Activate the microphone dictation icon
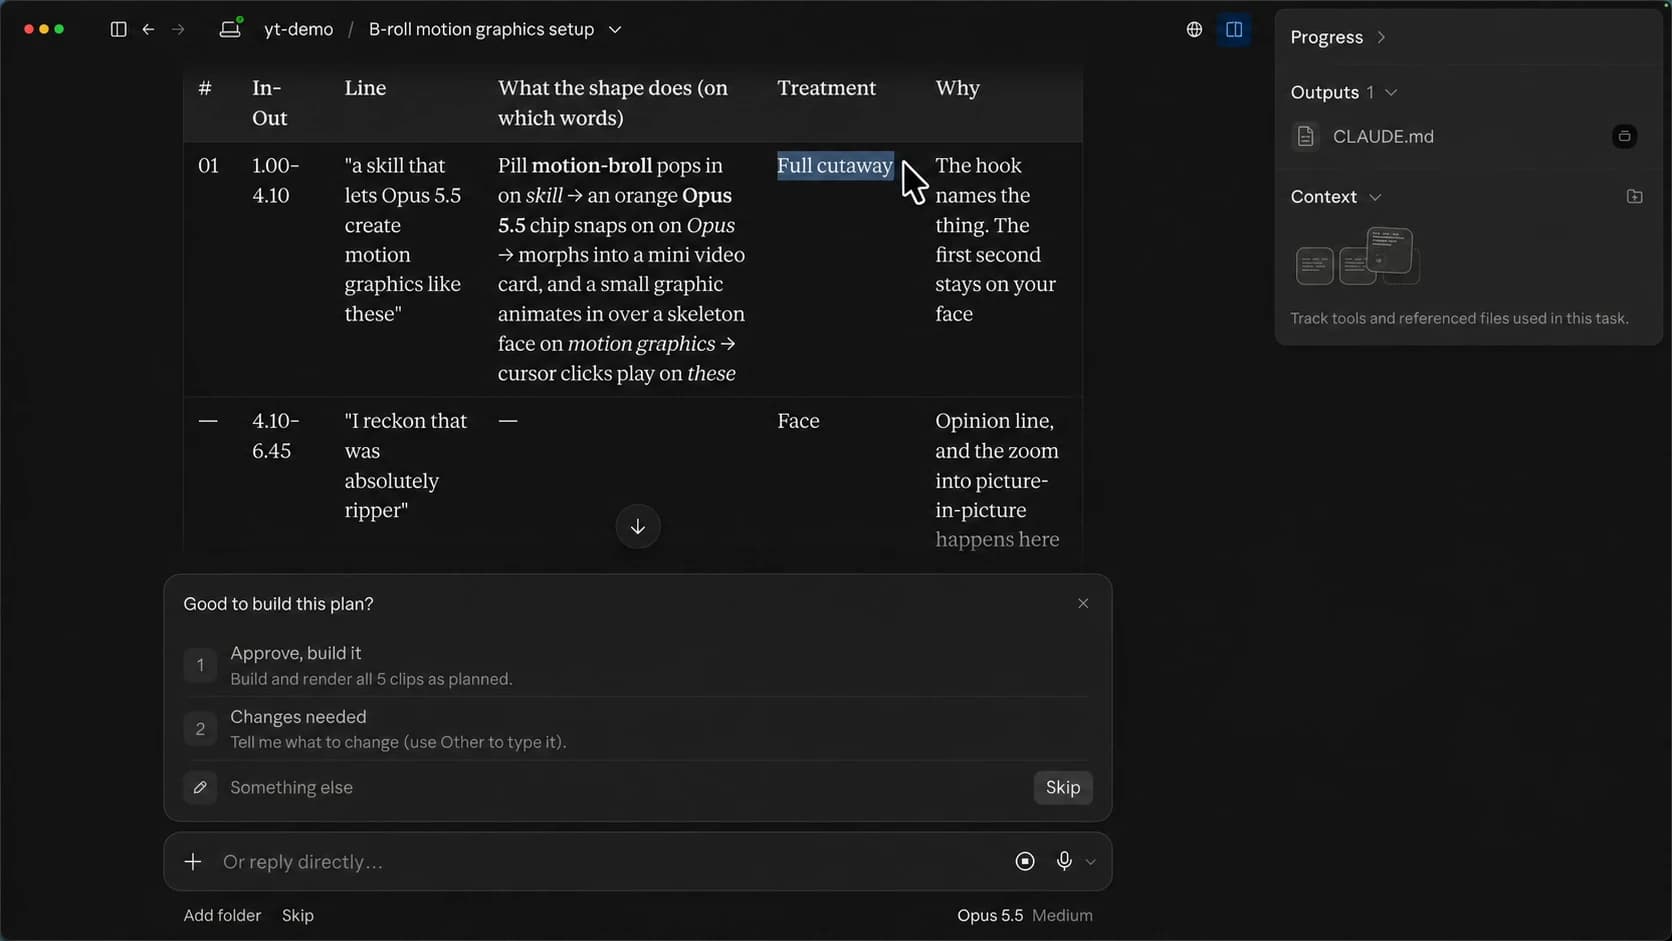This screenshot has height=941, width=1672. click(1064, 862)
